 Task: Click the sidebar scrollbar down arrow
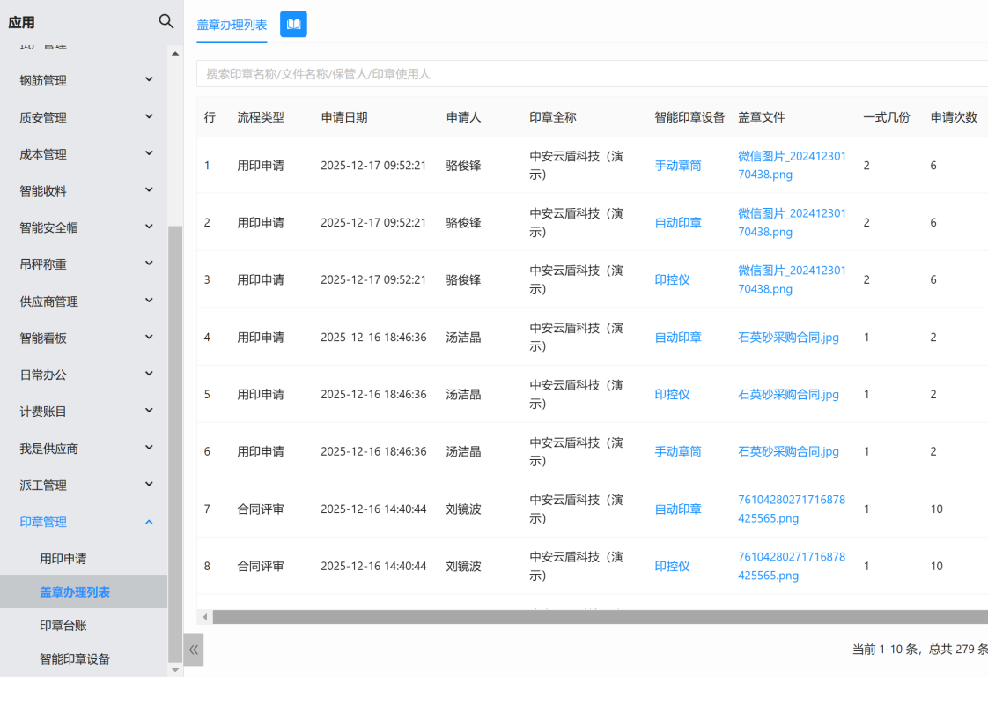pyautogui.click(x=175, y=670)
